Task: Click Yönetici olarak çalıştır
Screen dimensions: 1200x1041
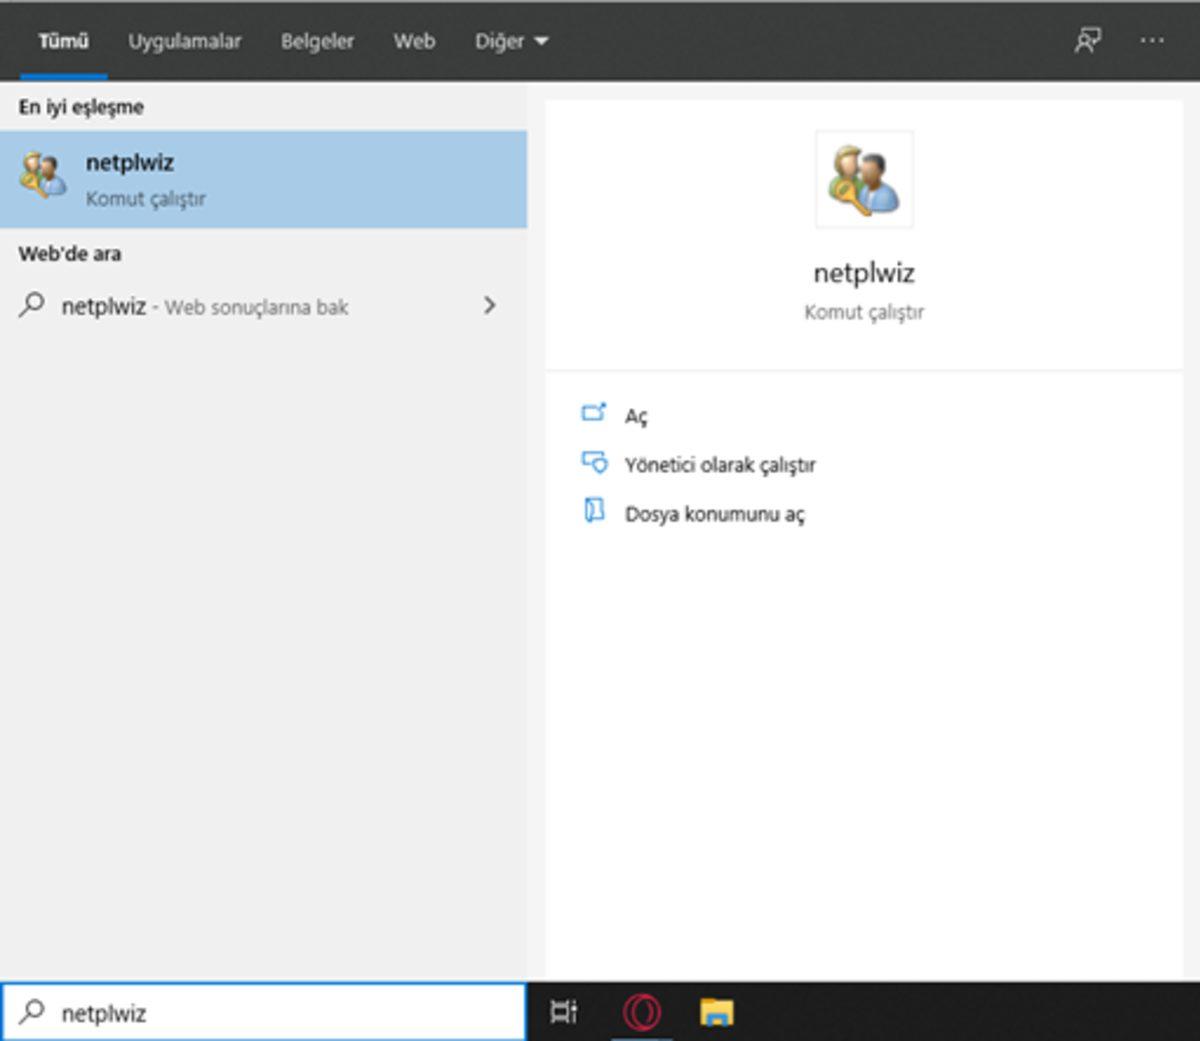Action: tap(718, 463)
